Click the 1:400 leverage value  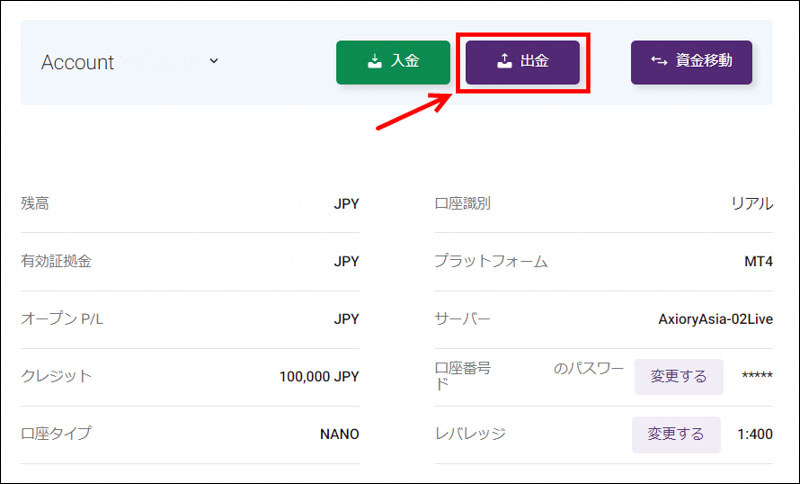[x=754, y=434]
